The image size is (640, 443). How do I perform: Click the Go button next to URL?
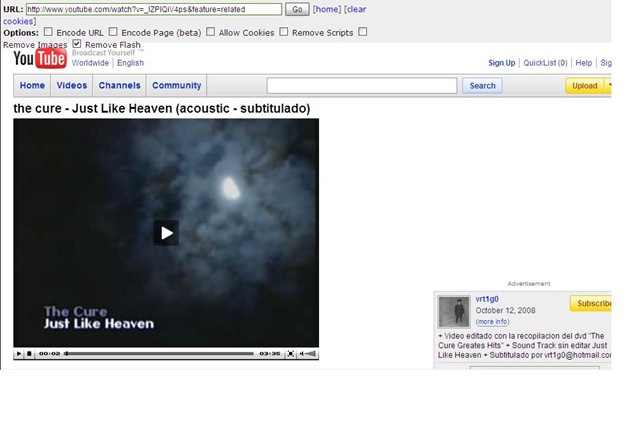[x=297, y=9]
